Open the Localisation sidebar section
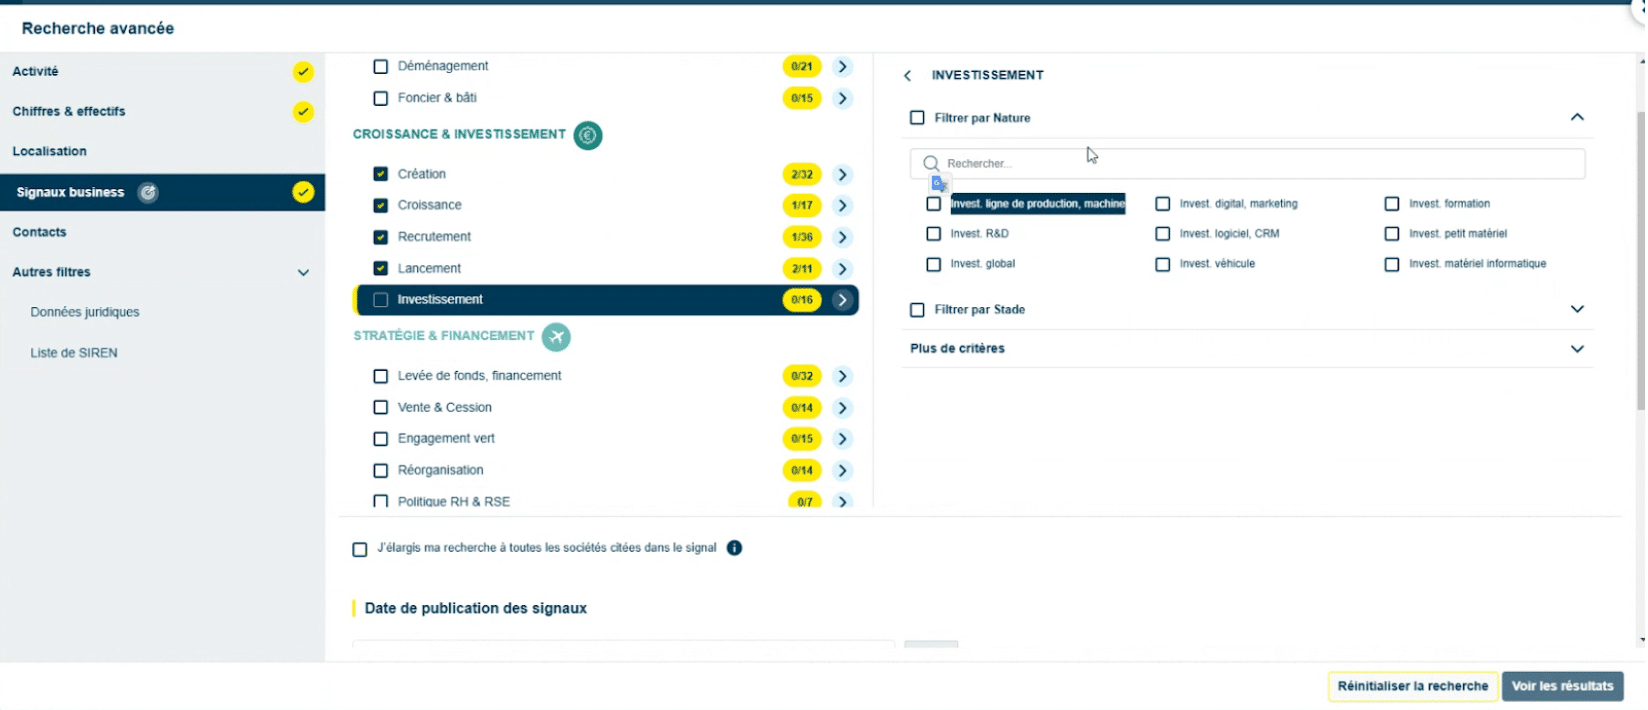 (x=50, y=151)
